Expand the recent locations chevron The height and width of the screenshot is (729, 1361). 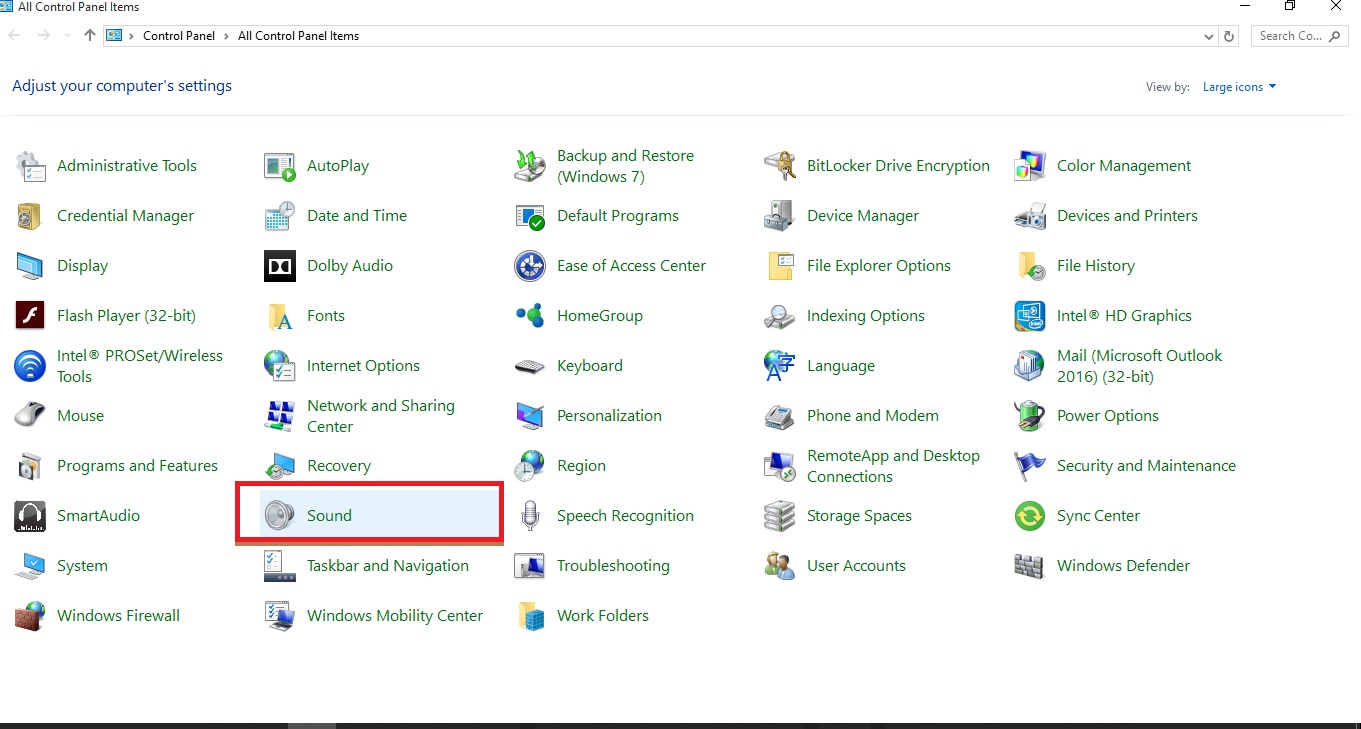pyautogui.click(x=69, y=36)
